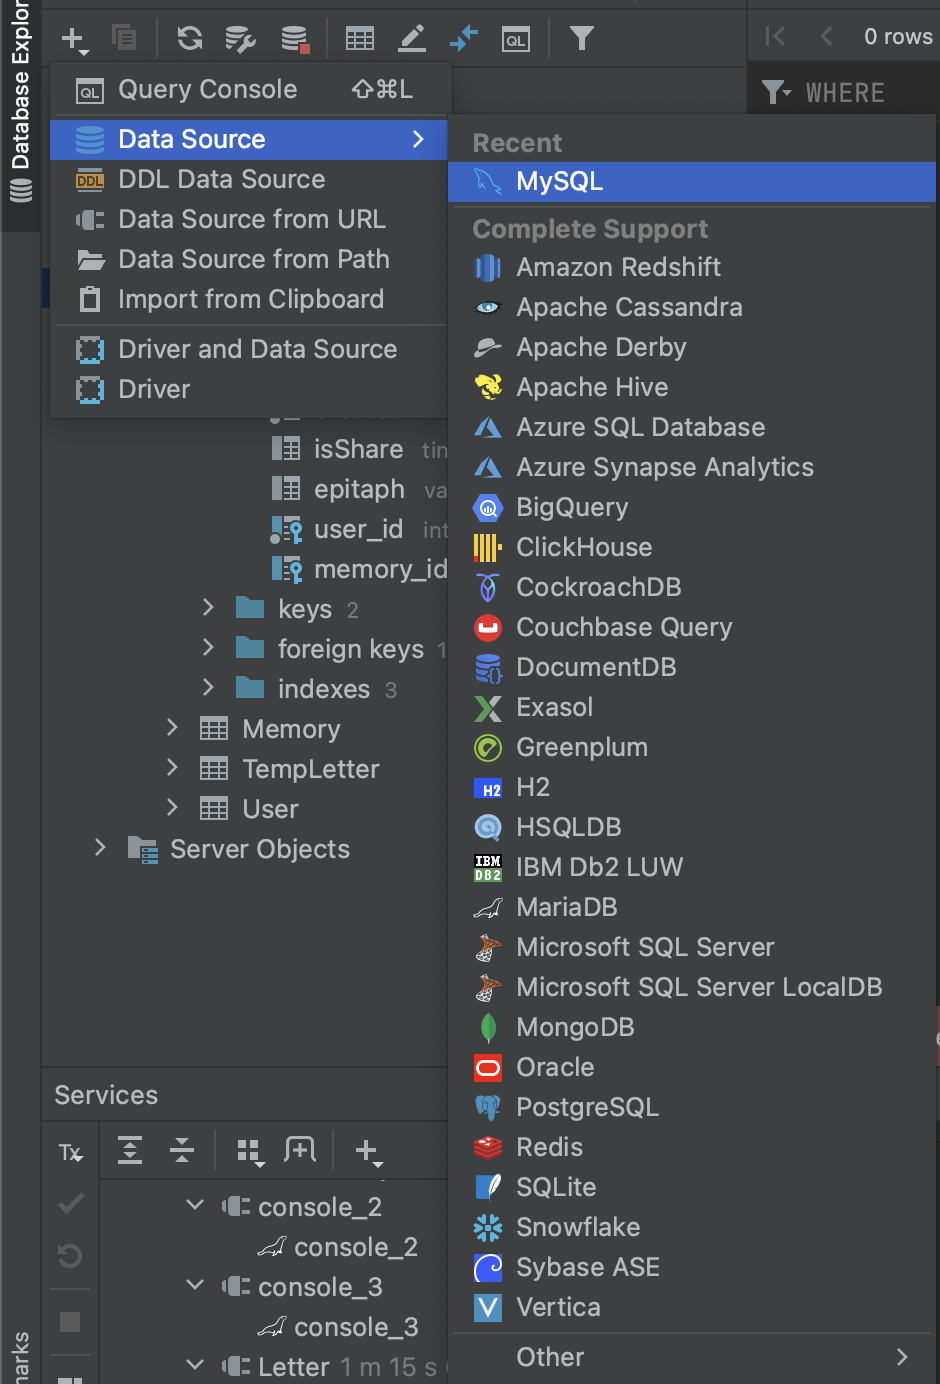Viewport: 940px width, 1384px height.
Task: Select Greenplum data source
Action: [692, 747]
